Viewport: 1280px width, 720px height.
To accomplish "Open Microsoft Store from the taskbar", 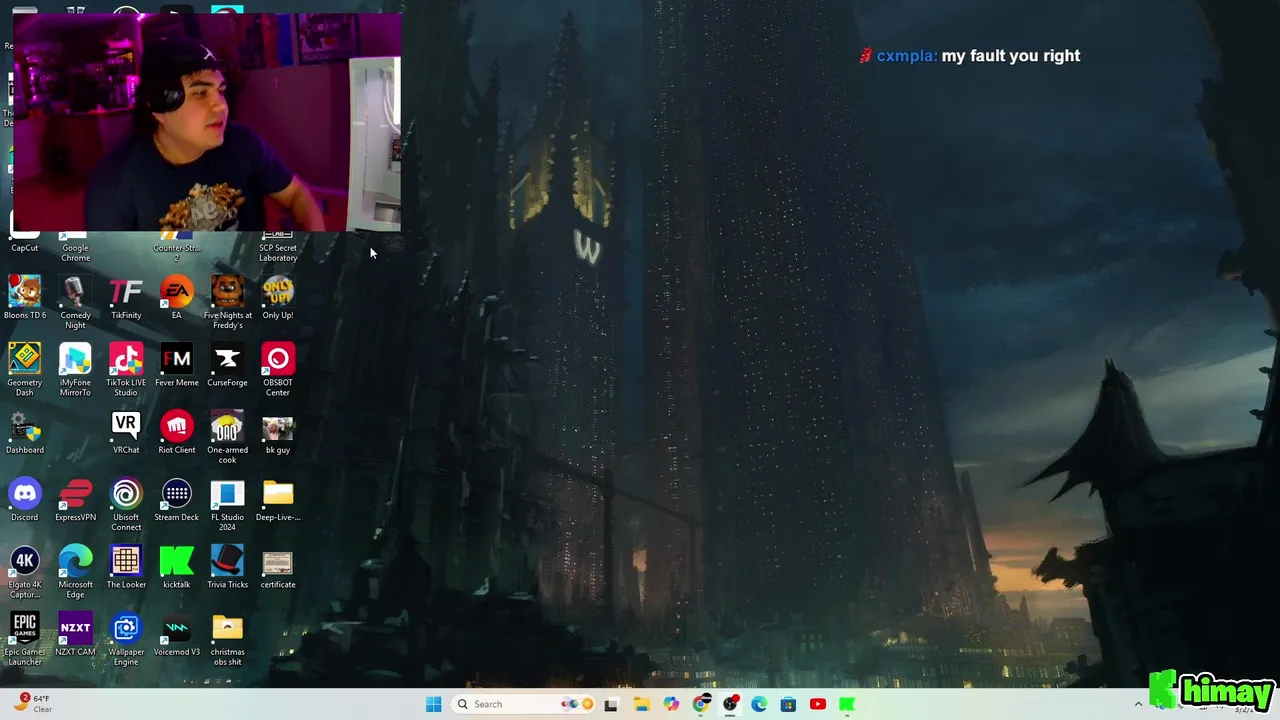I will [788, 704].
